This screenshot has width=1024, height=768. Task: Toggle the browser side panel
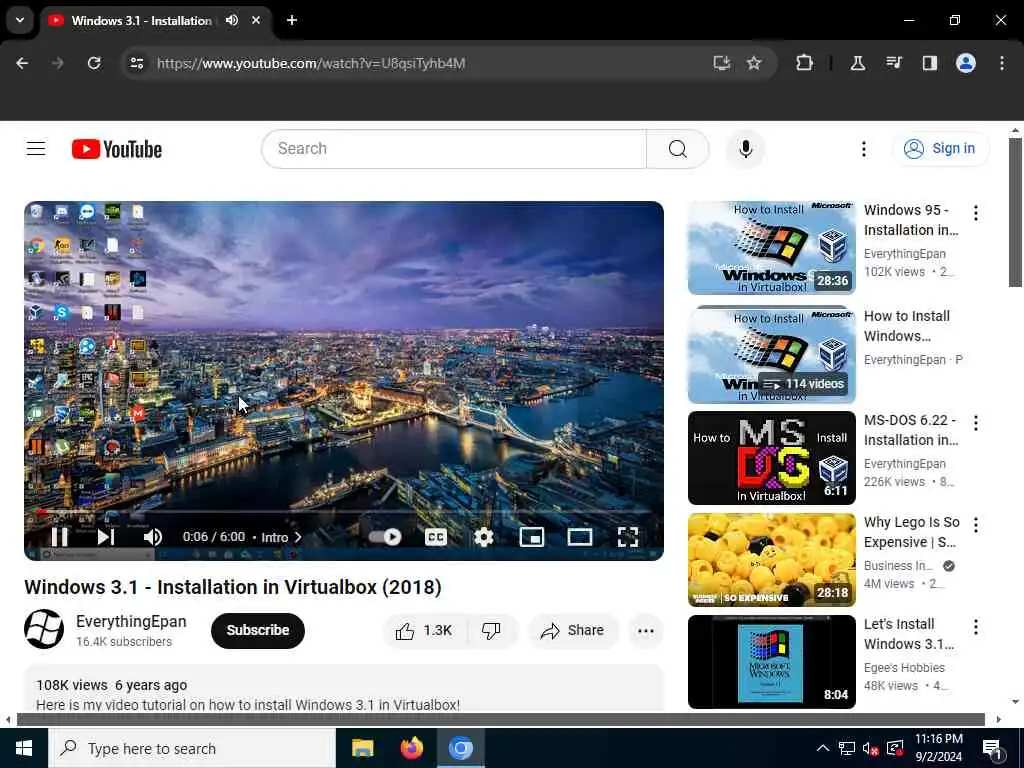929,63
